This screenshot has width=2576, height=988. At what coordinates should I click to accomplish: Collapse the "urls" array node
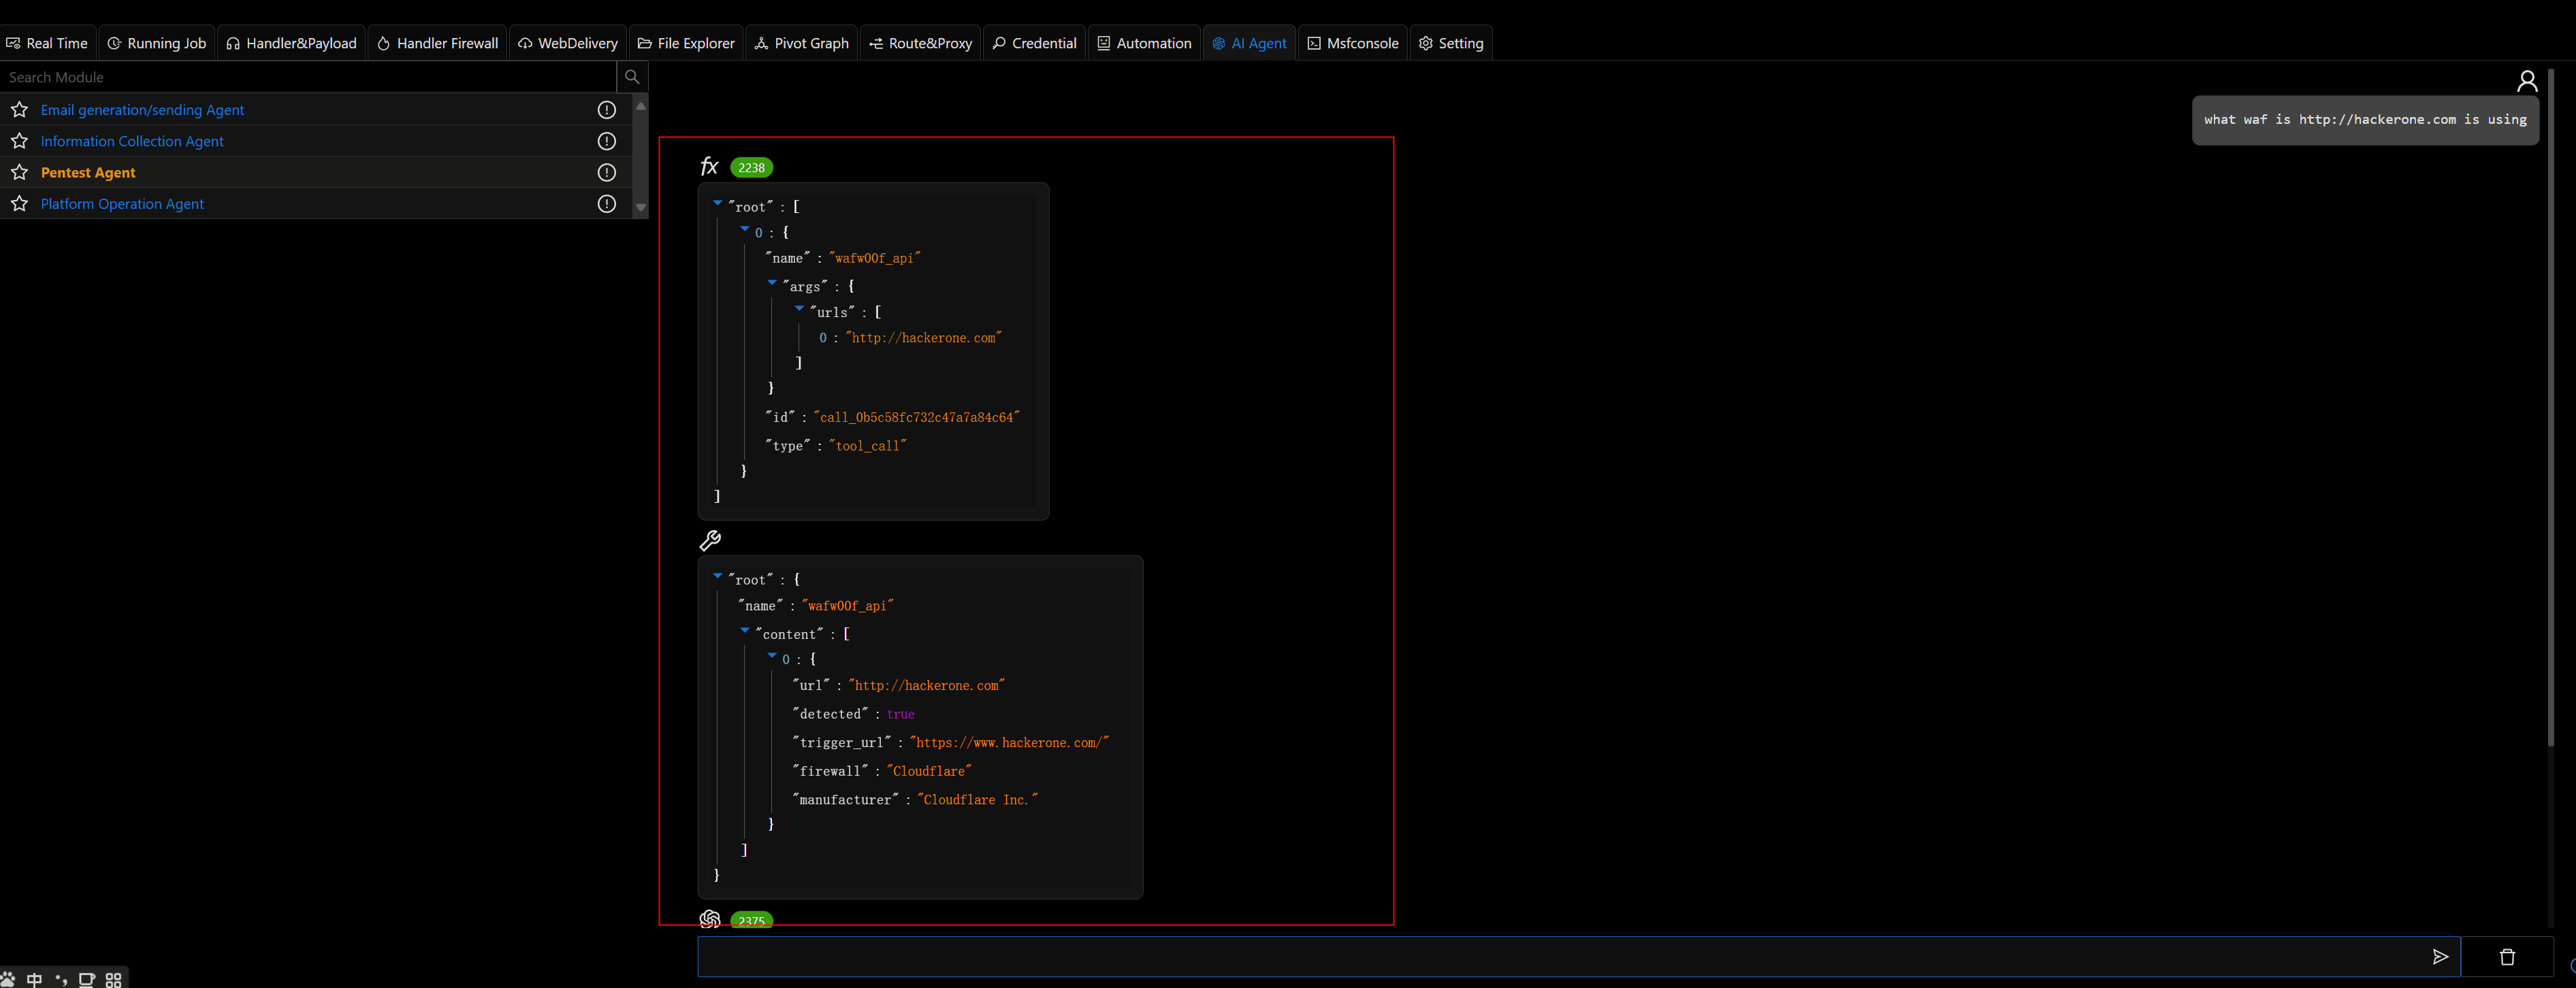point(799,309)
